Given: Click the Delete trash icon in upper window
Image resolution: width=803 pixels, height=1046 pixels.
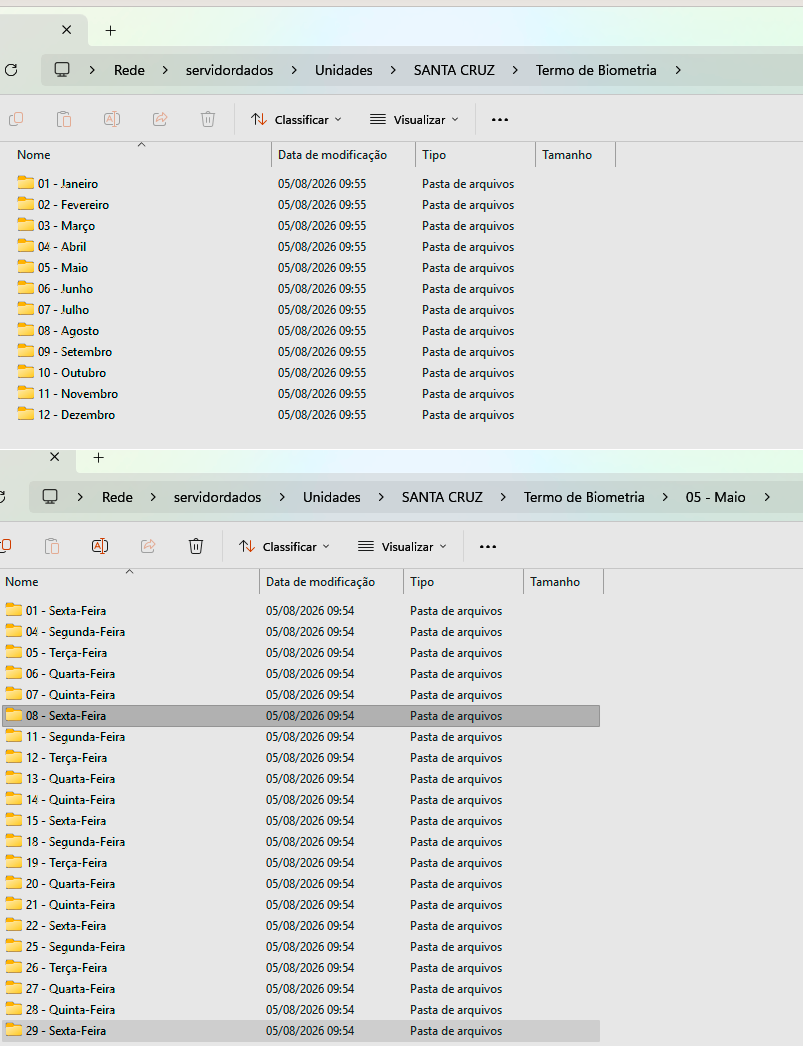Looking at the screenshot, I should coord(208,119).
